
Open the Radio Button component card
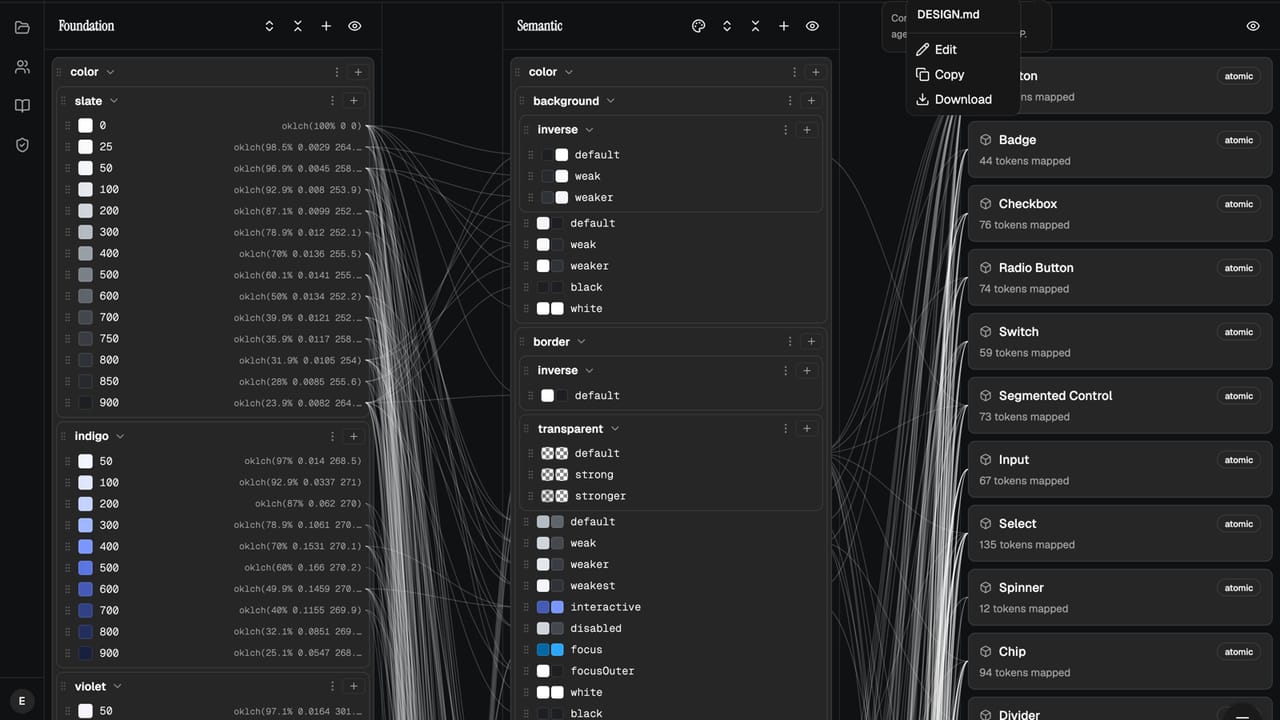(x=1118, y=278)
